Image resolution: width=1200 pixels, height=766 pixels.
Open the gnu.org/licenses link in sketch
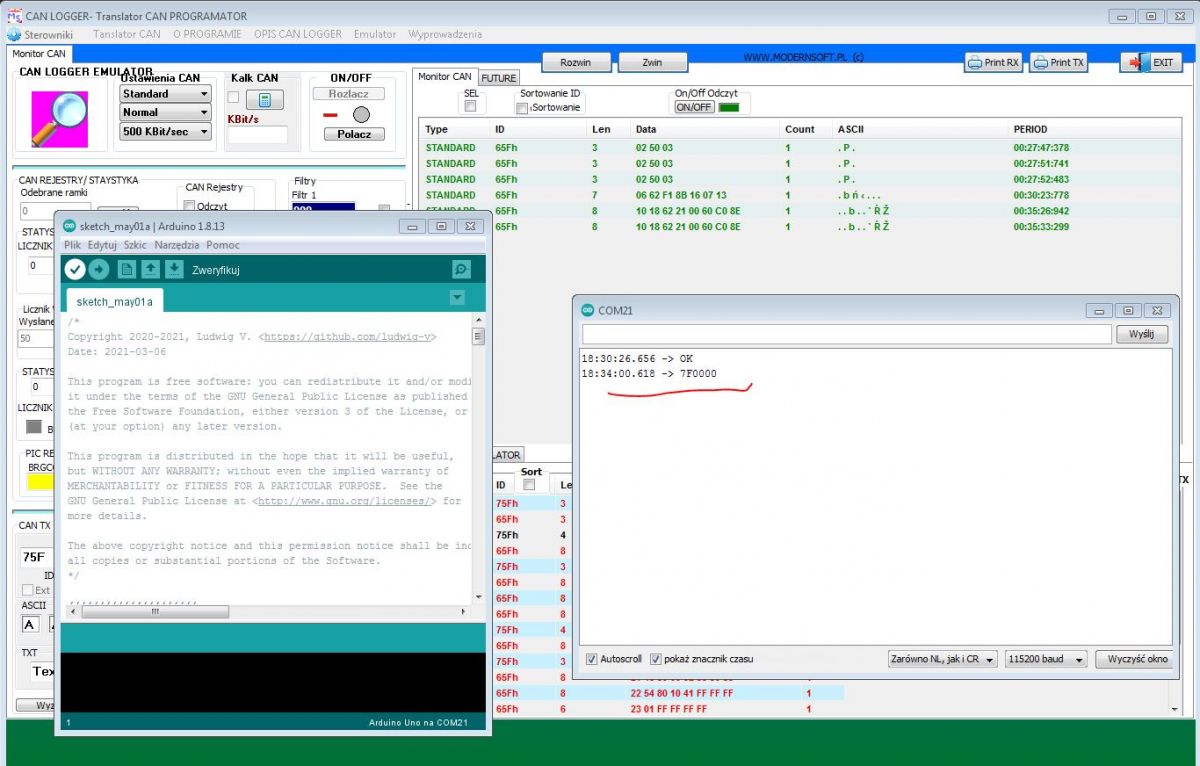[x=346, y=501]
